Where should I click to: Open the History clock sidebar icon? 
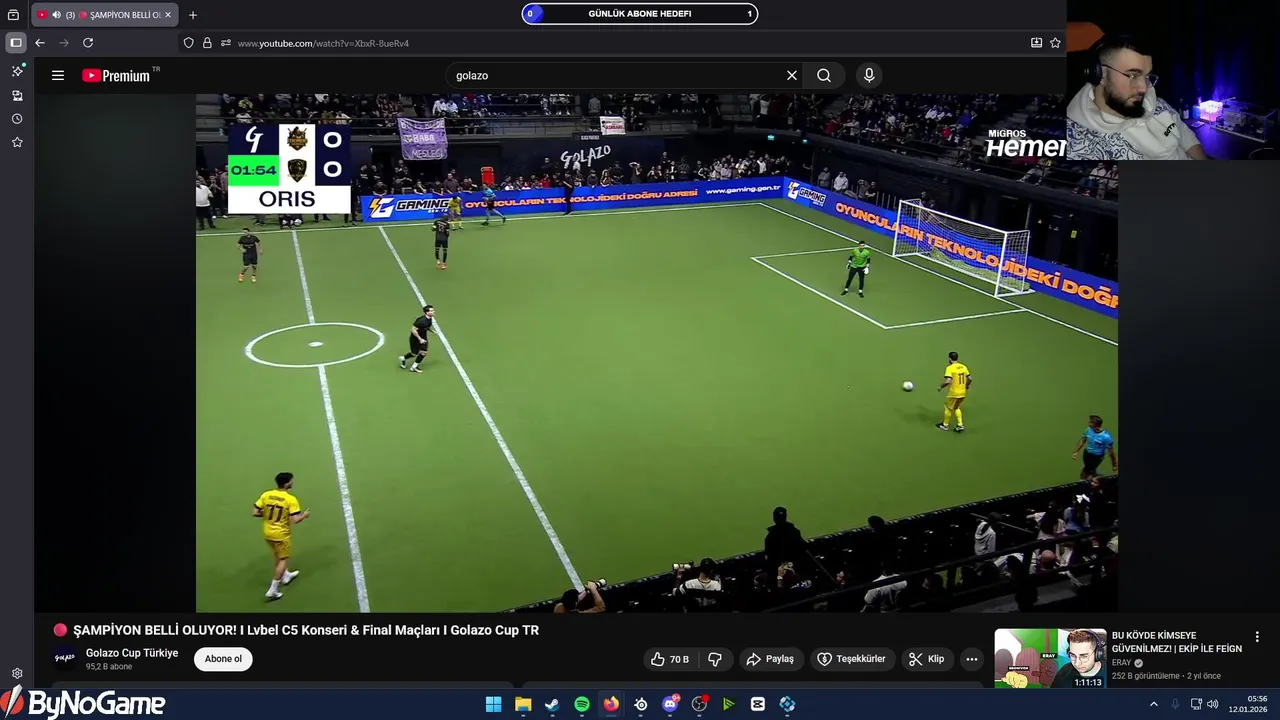(17, 119)
